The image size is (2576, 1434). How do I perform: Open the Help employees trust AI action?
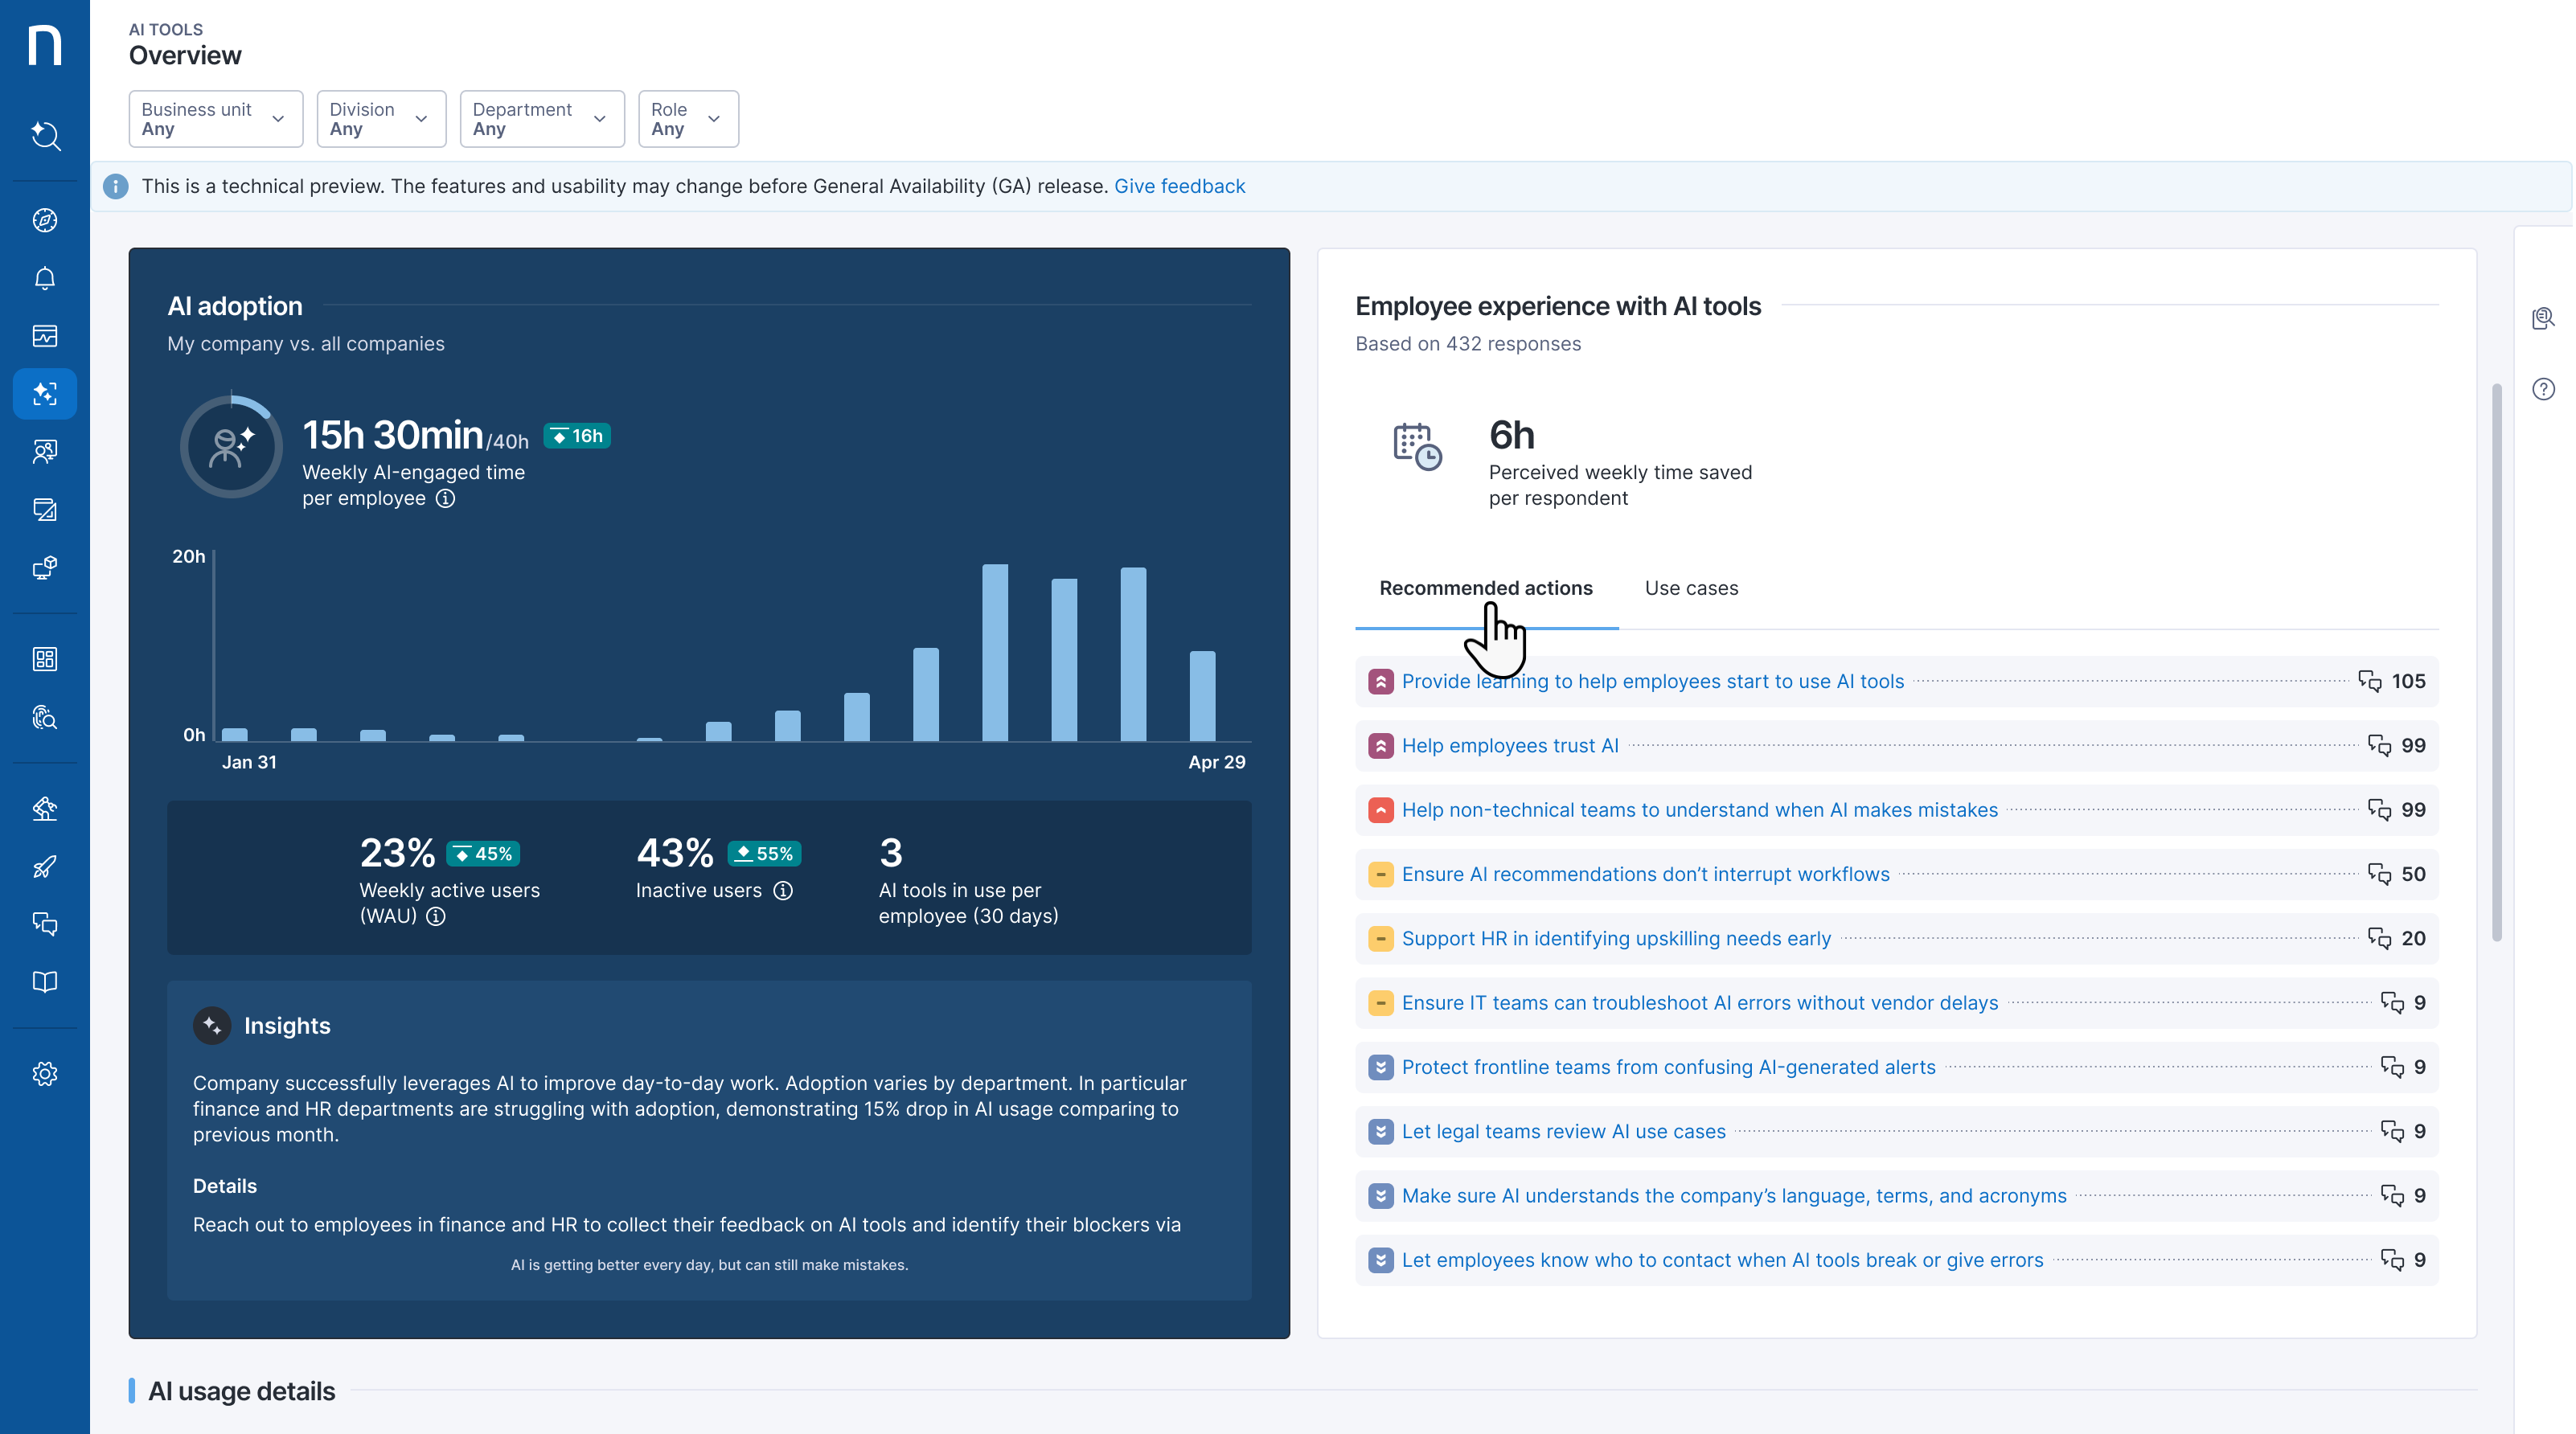1509,745
